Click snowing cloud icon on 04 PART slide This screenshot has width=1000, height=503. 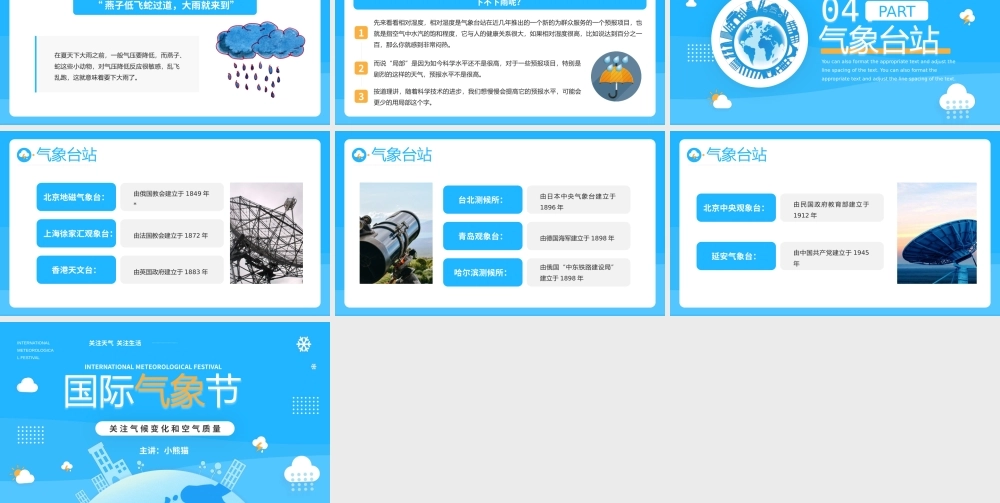click(957, 101)
